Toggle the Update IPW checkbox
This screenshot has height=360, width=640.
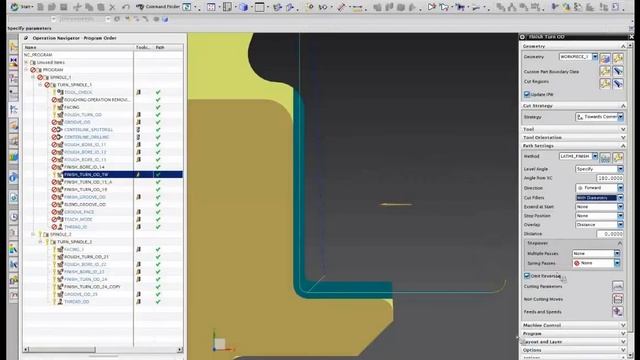point(527,94)
